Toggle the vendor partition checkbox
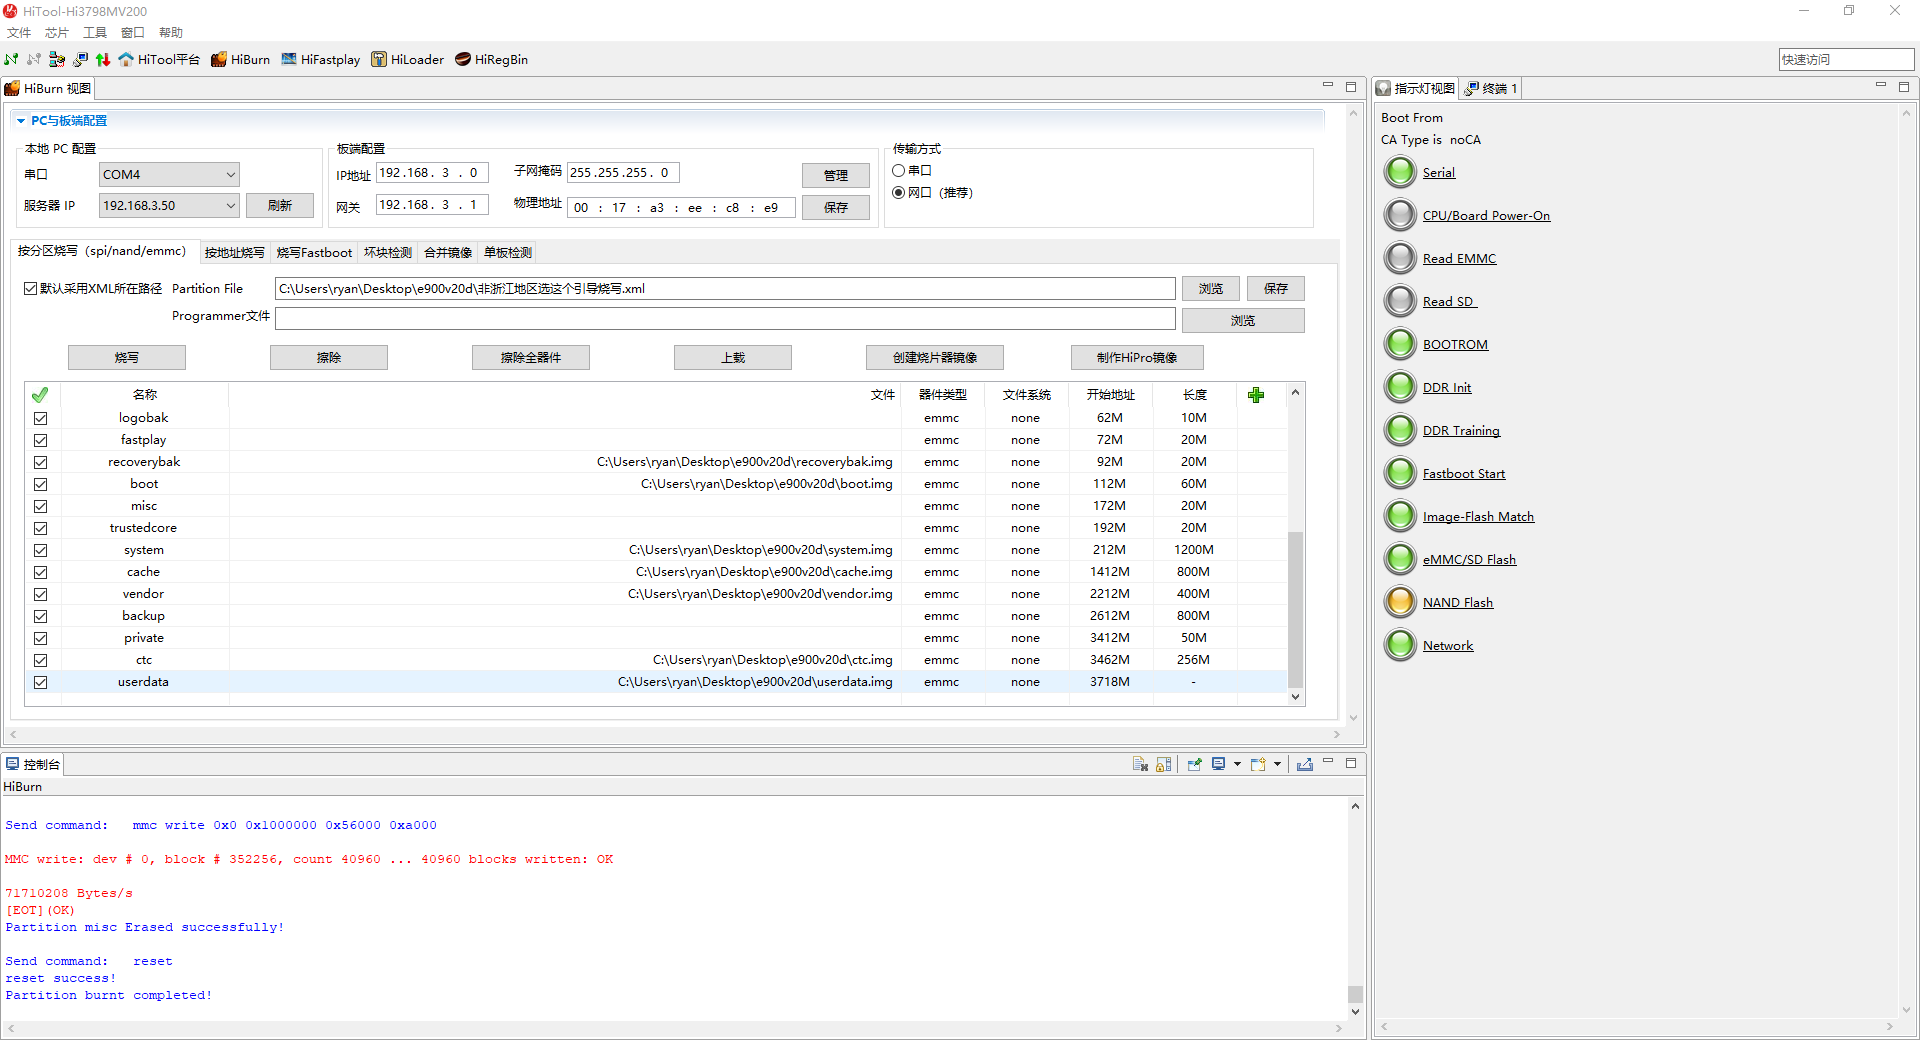1920x1040 pixels. tap(41, 594)
